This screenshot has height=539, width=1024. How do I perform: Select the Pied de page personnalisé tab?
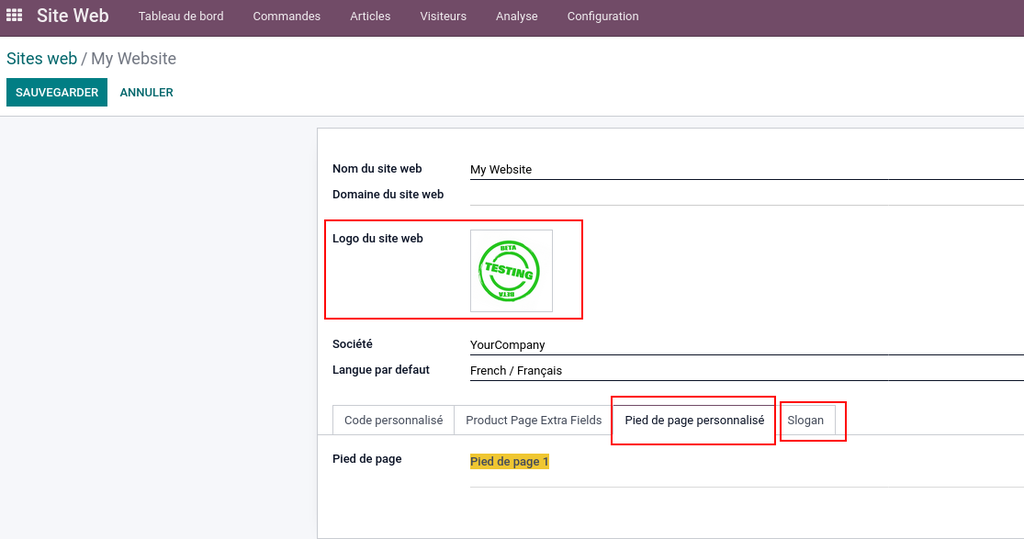[x=694, y=420]
